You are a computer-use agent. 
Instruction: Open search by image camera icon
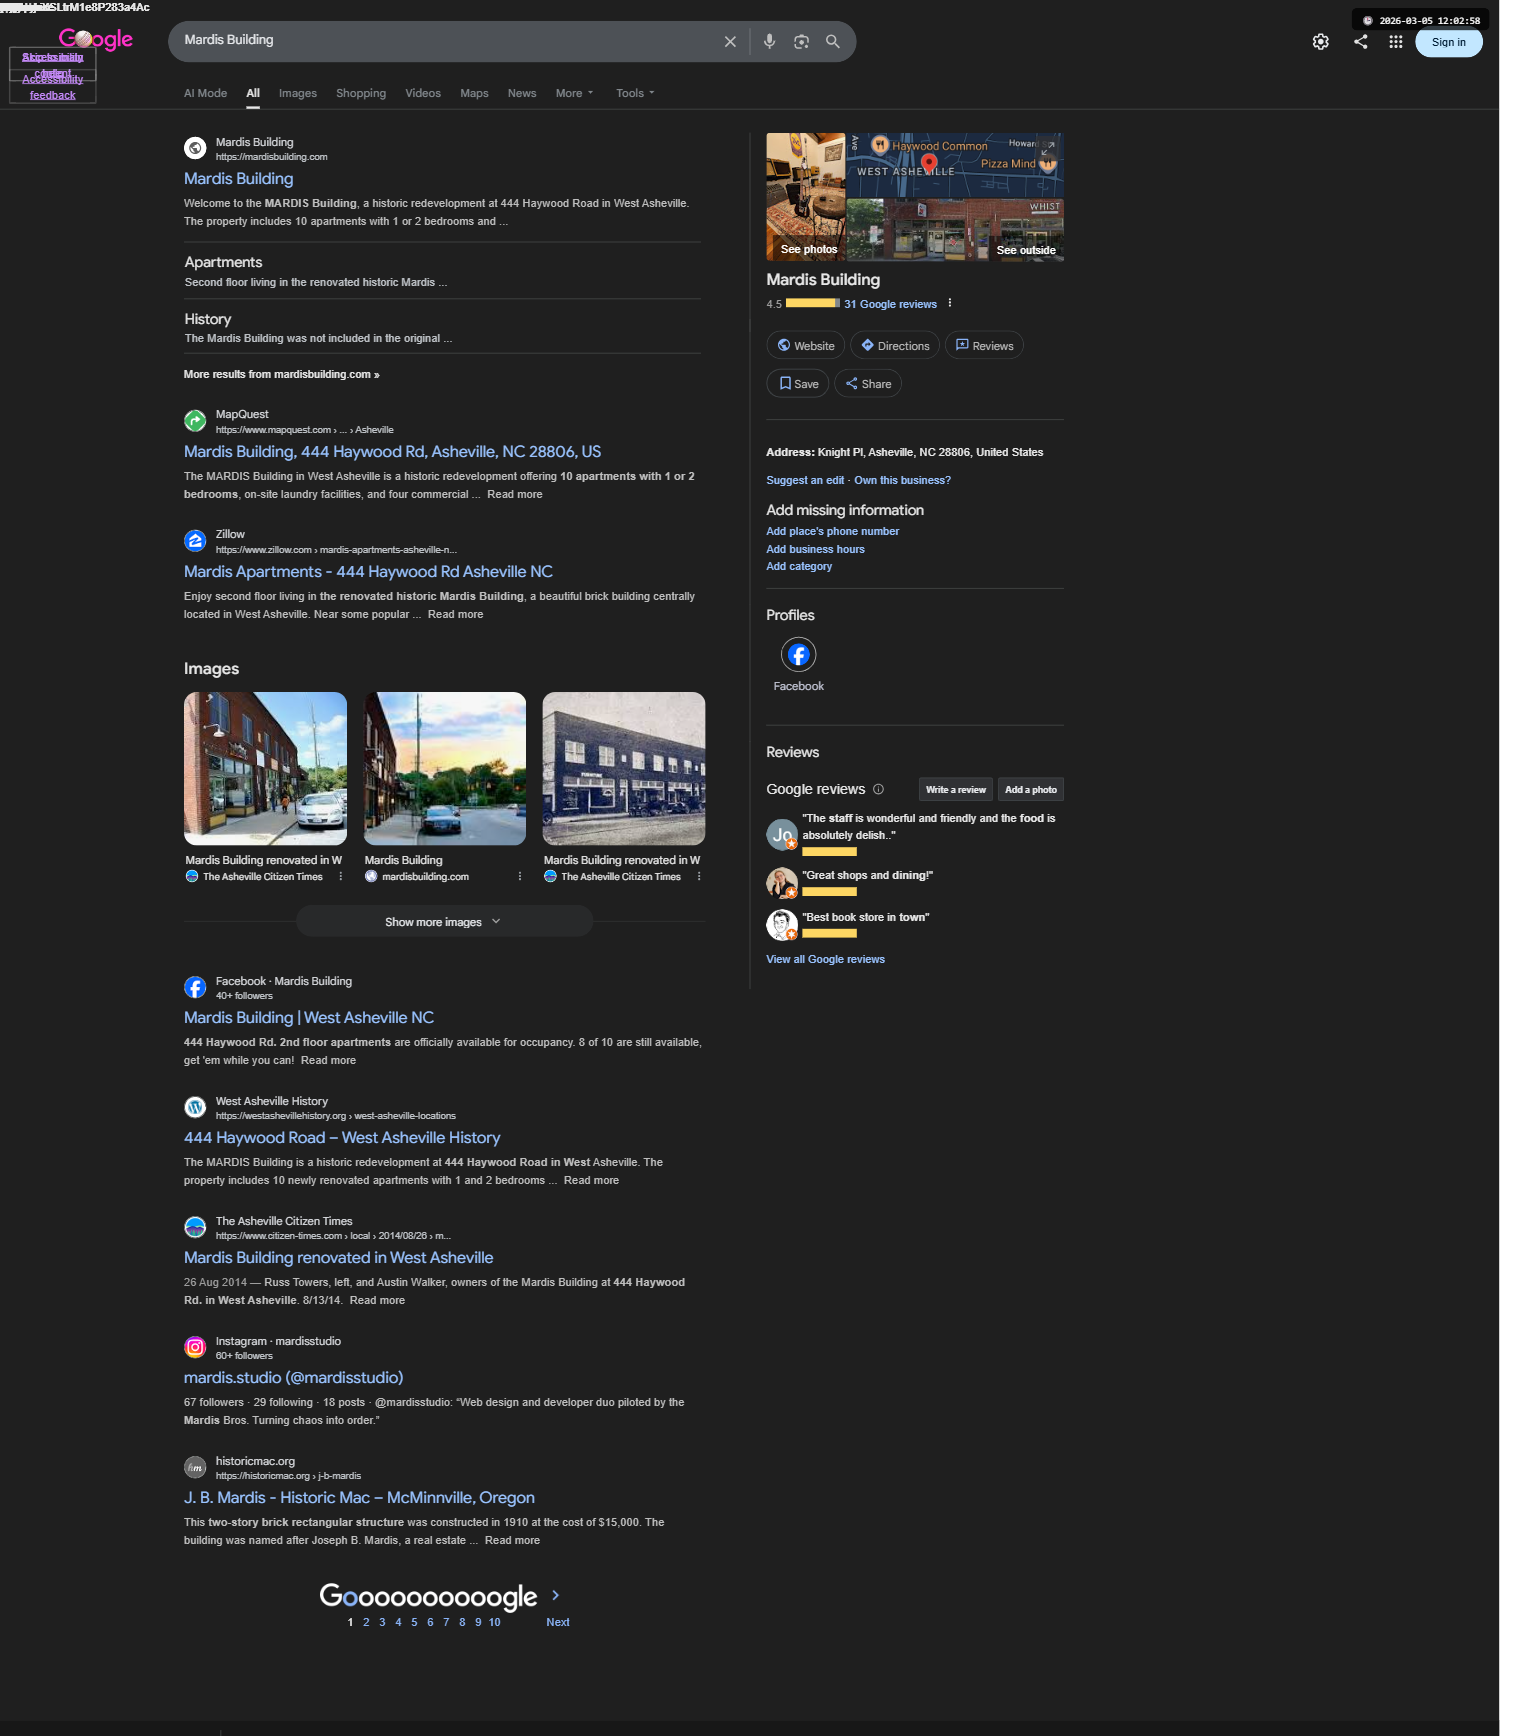(801, 42)
